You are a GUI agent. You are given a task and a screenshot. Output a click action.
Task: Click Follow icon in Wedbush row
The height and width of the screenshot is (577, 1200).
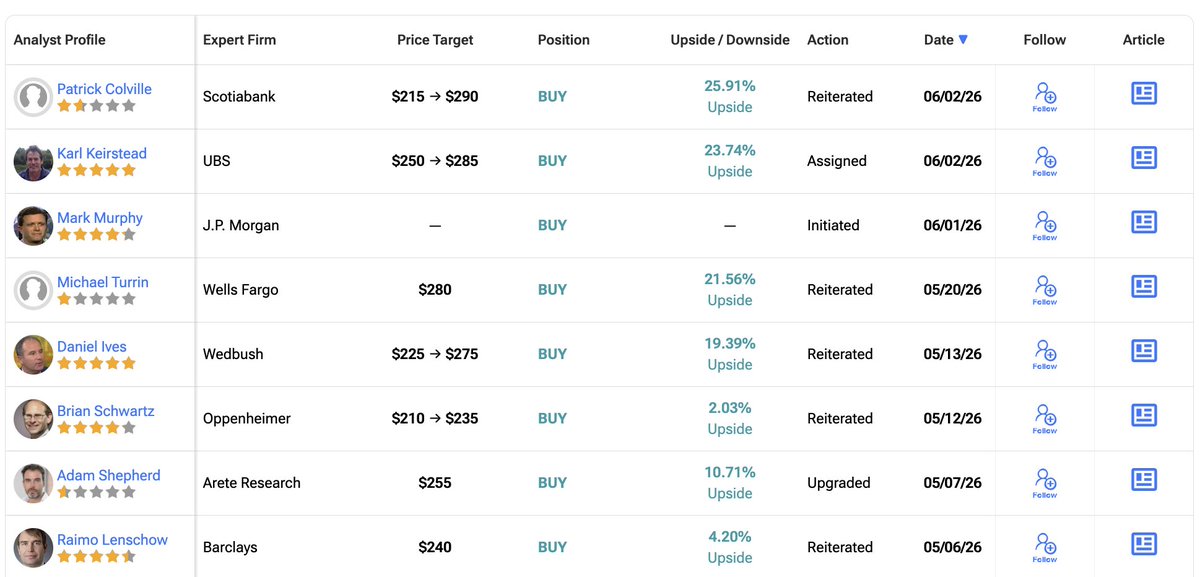pyautogui.click(x=1045, y=354)
